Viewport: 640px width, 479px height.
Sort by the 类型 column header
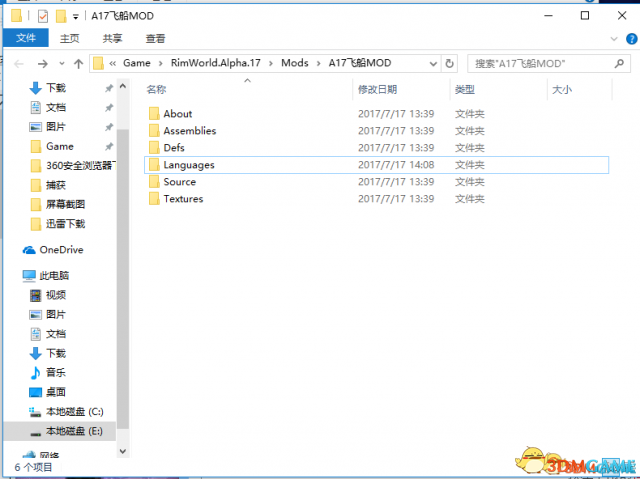(465, 89)
